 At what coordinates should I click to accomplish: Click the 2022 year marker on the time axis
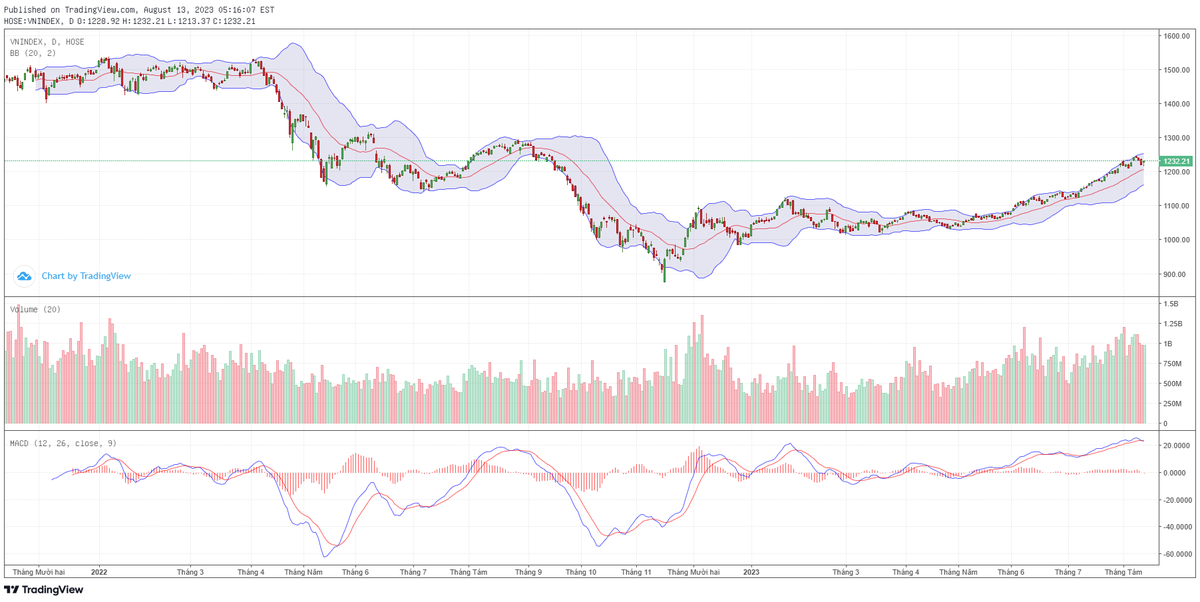[99, 572]
